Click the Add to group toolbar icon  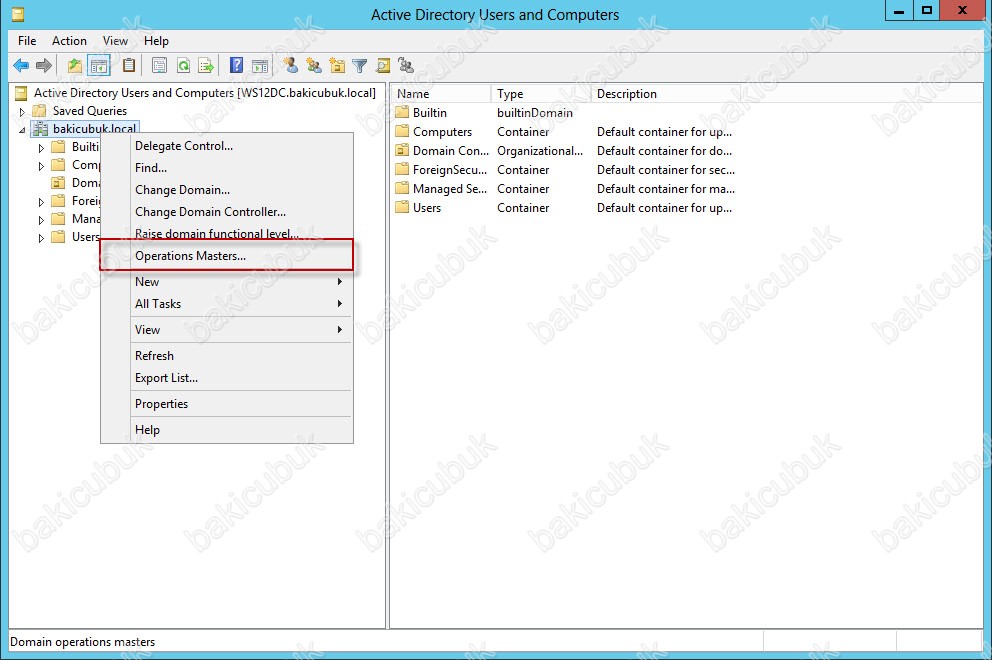(406, 65)
